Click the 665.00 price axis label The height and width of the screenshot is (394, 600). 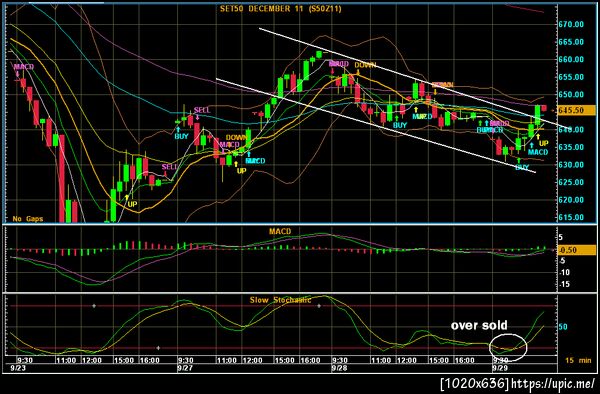pyautogui.click(x=571, y=42)
